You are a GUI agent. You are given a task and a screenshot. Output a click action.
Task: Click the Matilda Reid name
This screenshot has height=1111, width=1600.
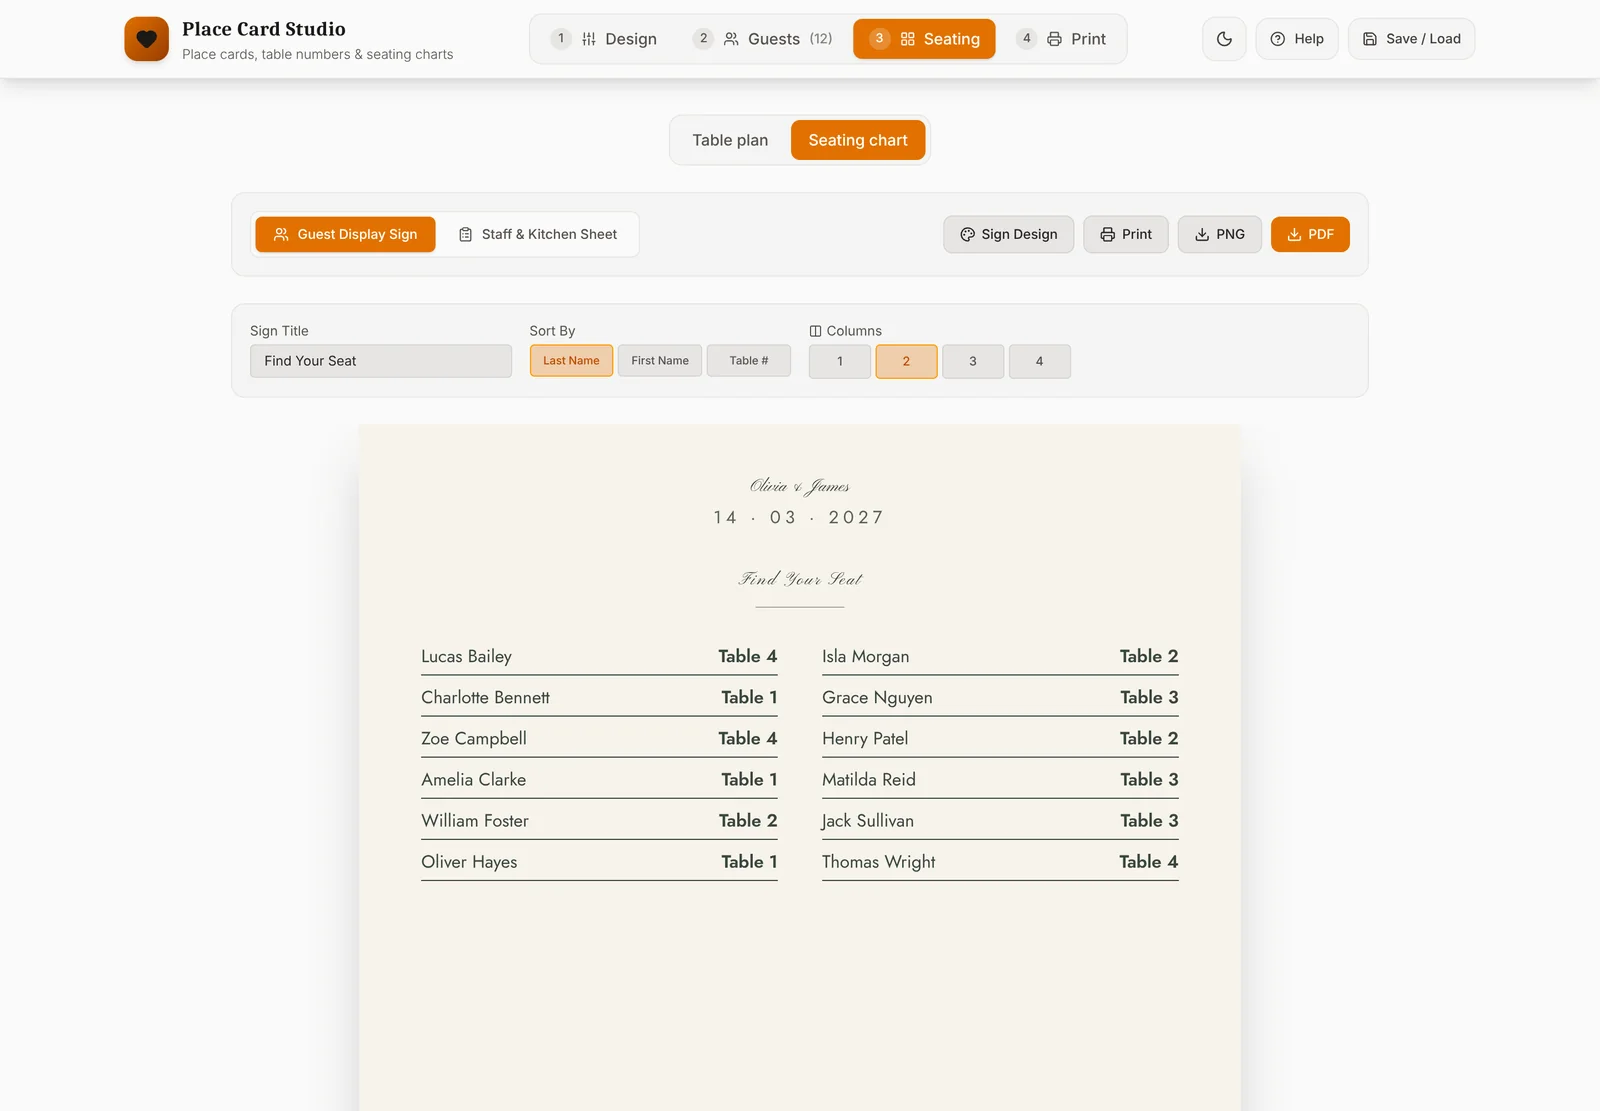868,780
